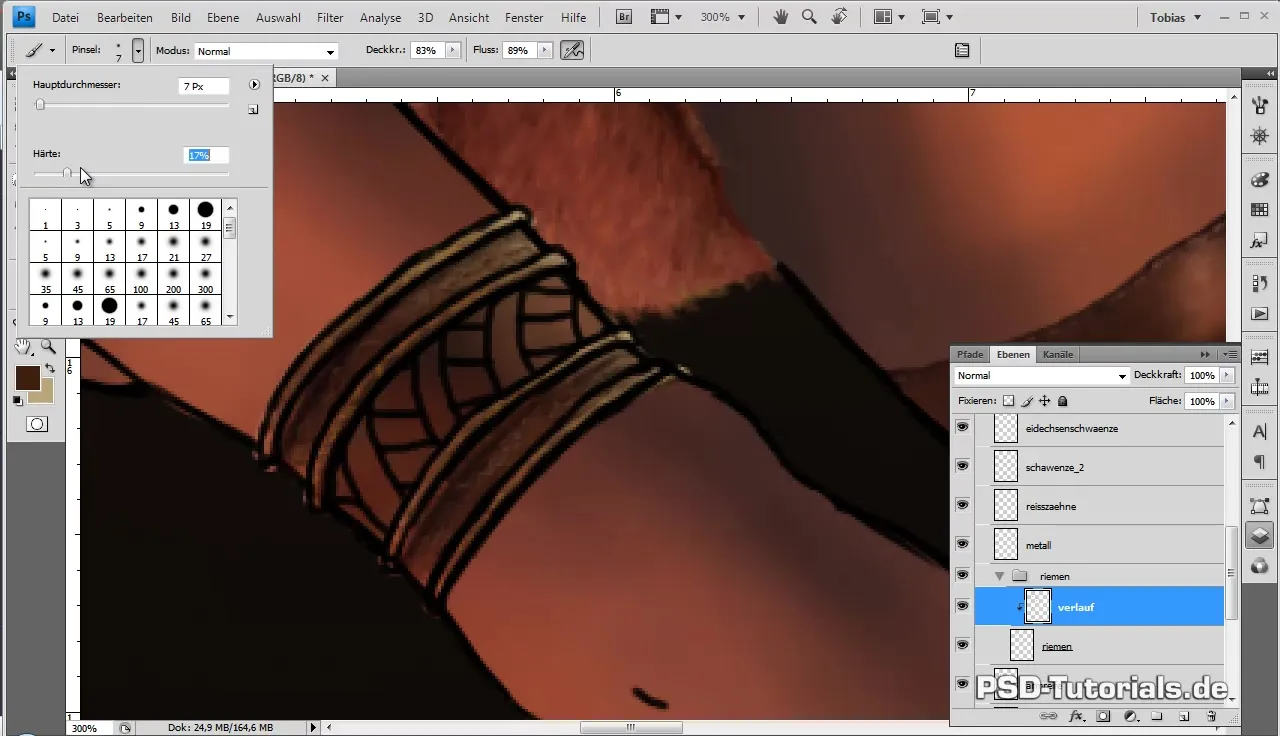Open the Modus blend mode dropdown

tap(265, 51)
